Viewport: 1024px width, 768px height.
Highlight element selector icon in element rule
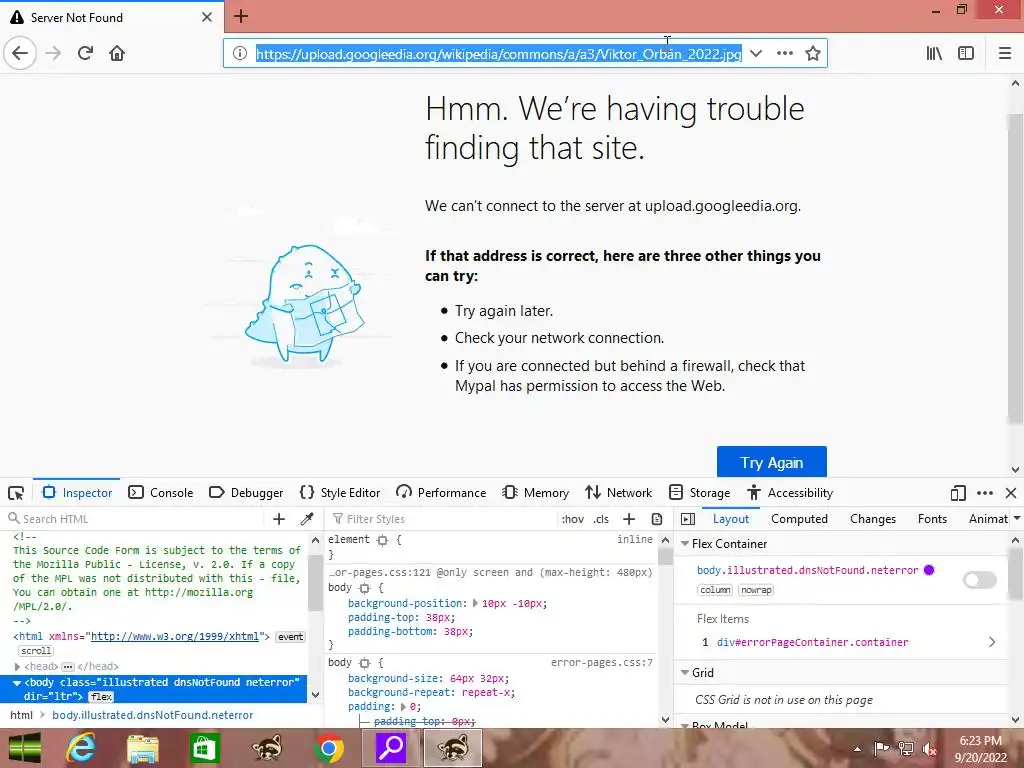383,540
